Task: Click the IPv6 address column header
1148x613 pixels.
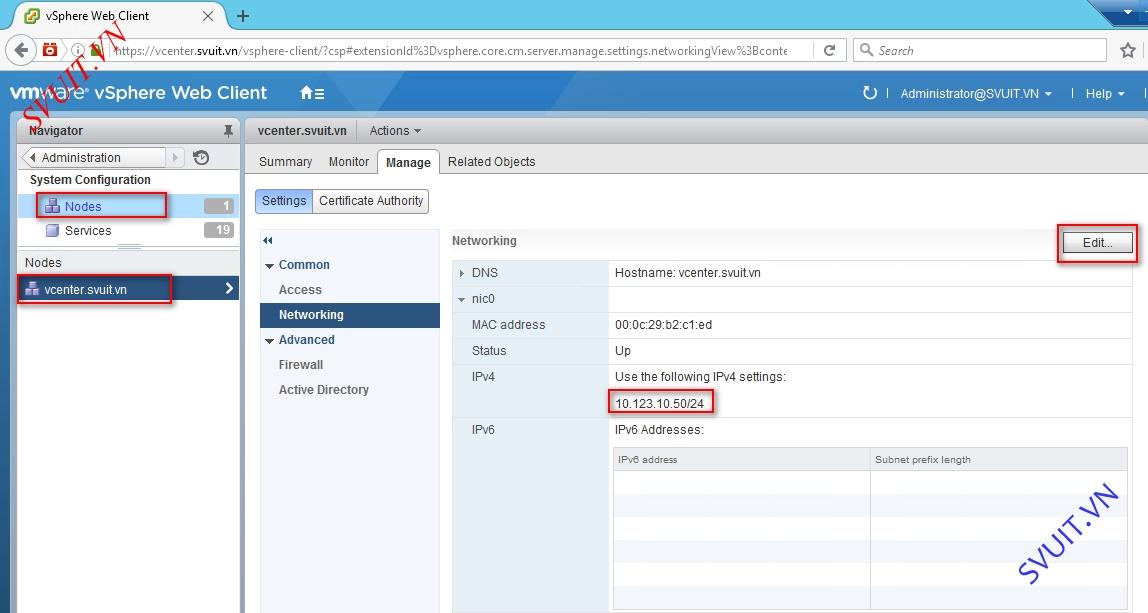Action: coord(742,459)
